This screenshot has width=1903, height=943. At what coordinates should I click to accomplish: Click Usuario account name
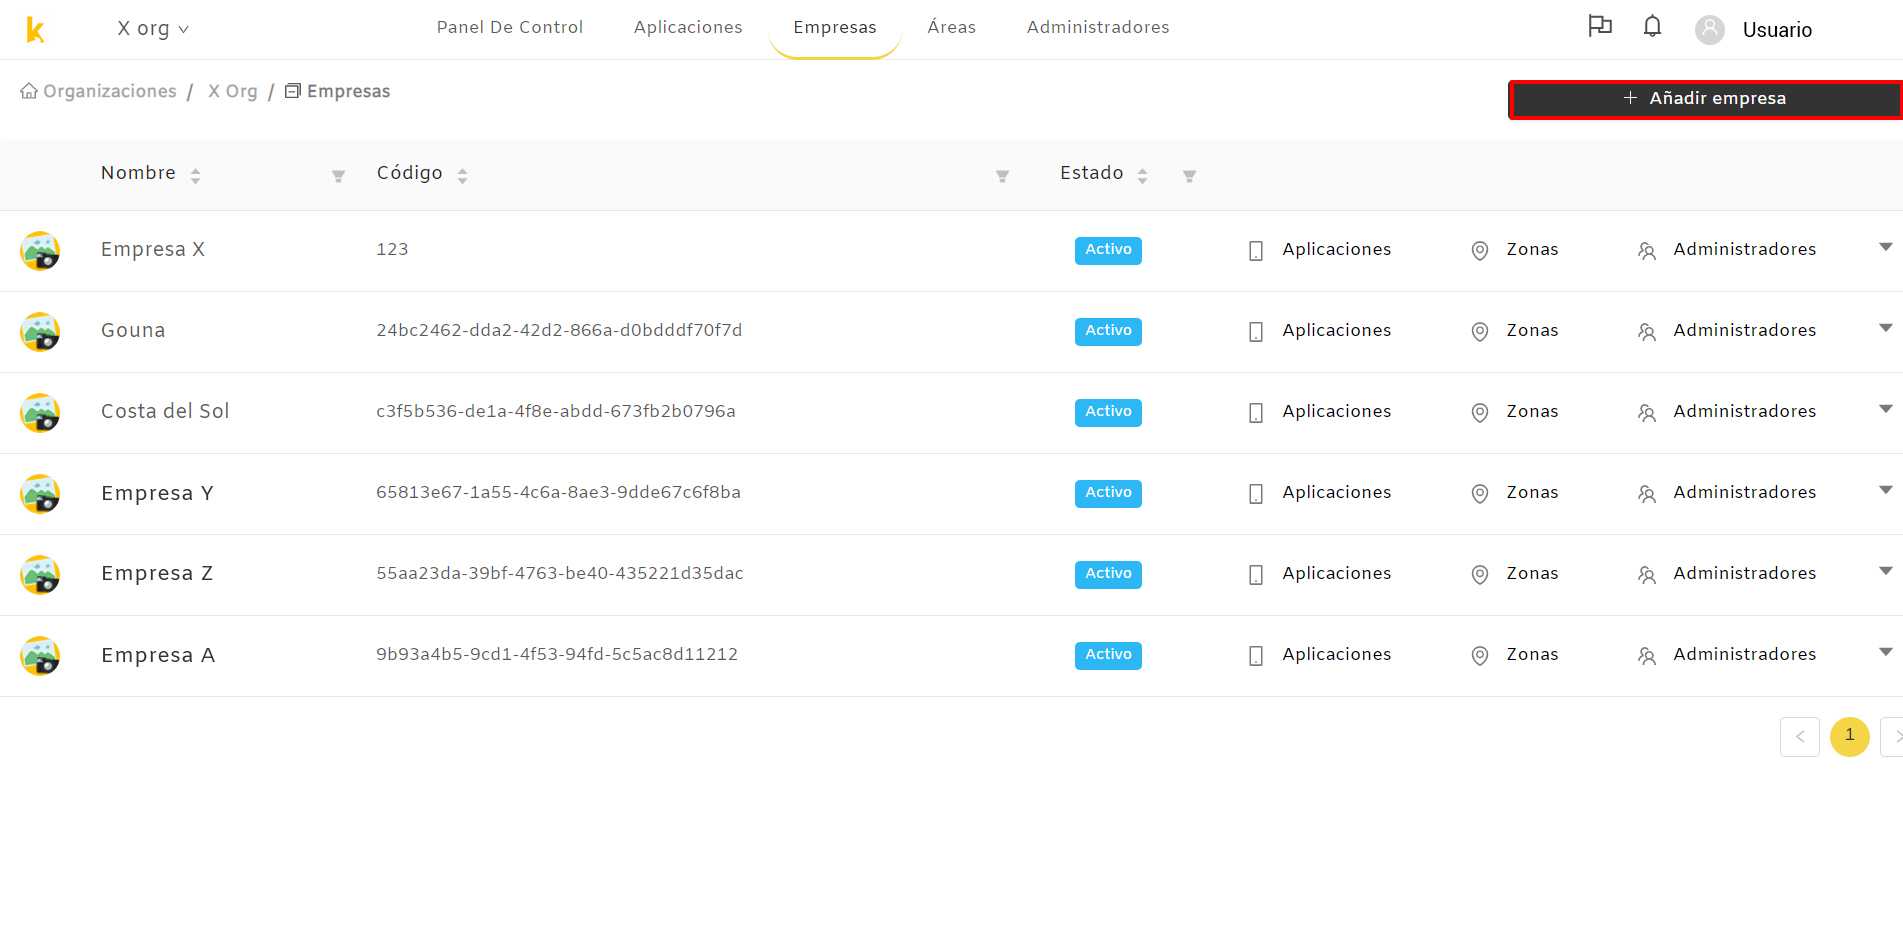[x=1777, y=30]
